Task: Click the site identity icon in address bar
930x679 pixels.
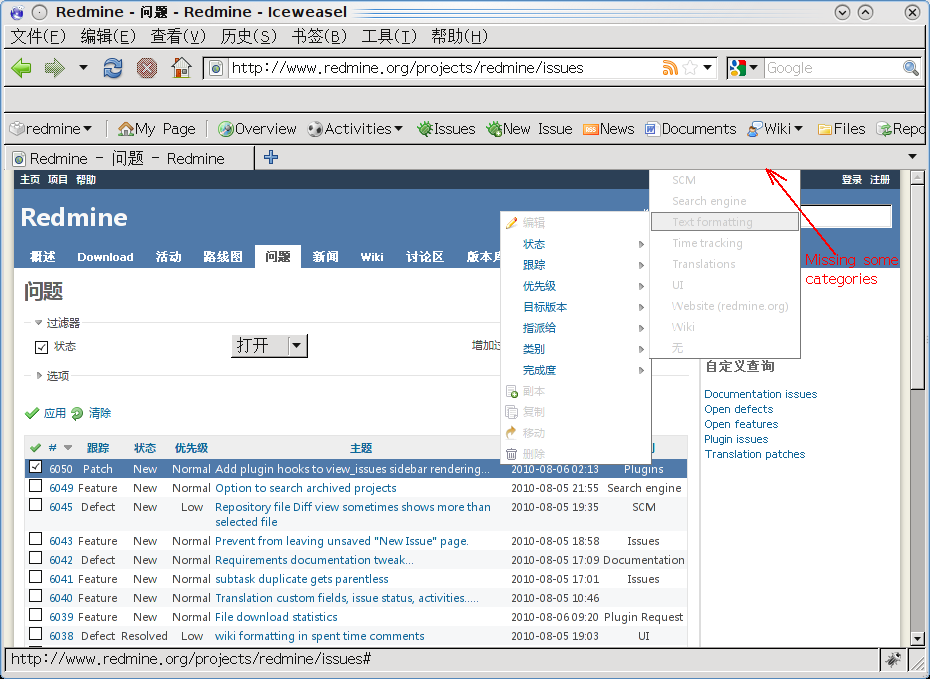Action: pyautogui.click(x=216, y=68)
